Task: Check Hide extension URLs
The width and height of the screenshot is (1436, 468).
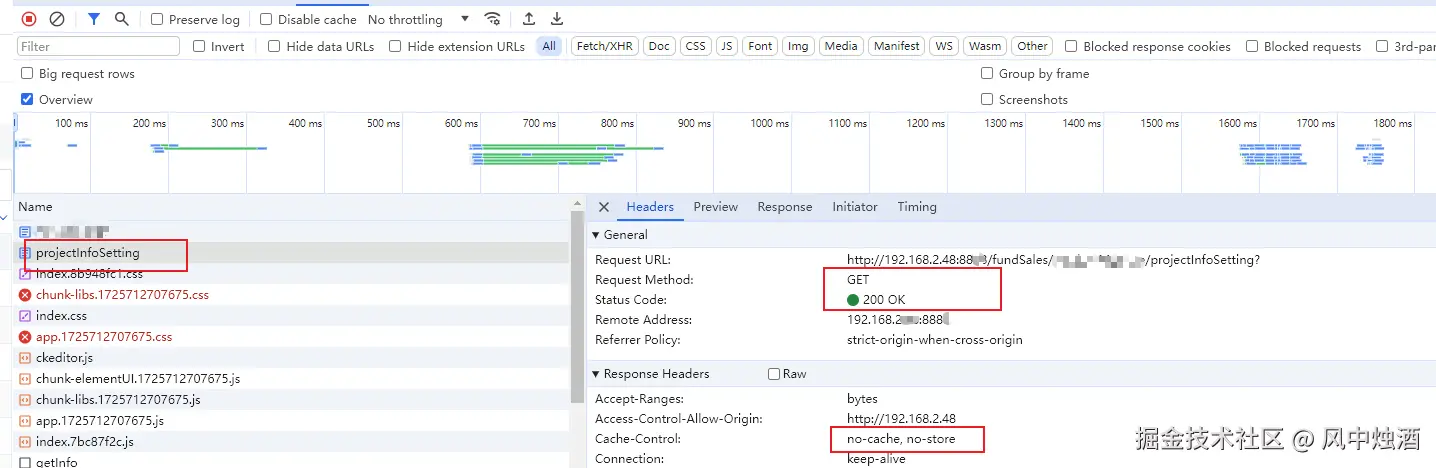Action: coord(395,46)
